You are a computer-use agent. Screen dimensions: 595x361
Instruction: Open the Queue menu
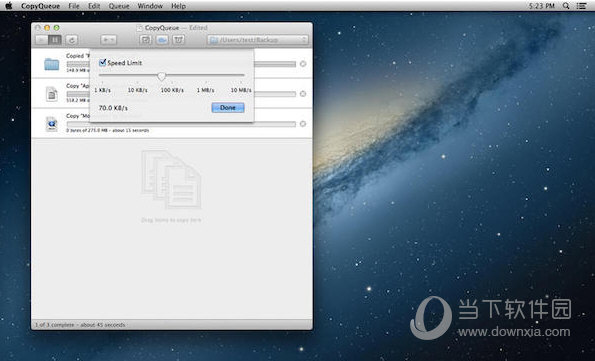pos(119,6)
